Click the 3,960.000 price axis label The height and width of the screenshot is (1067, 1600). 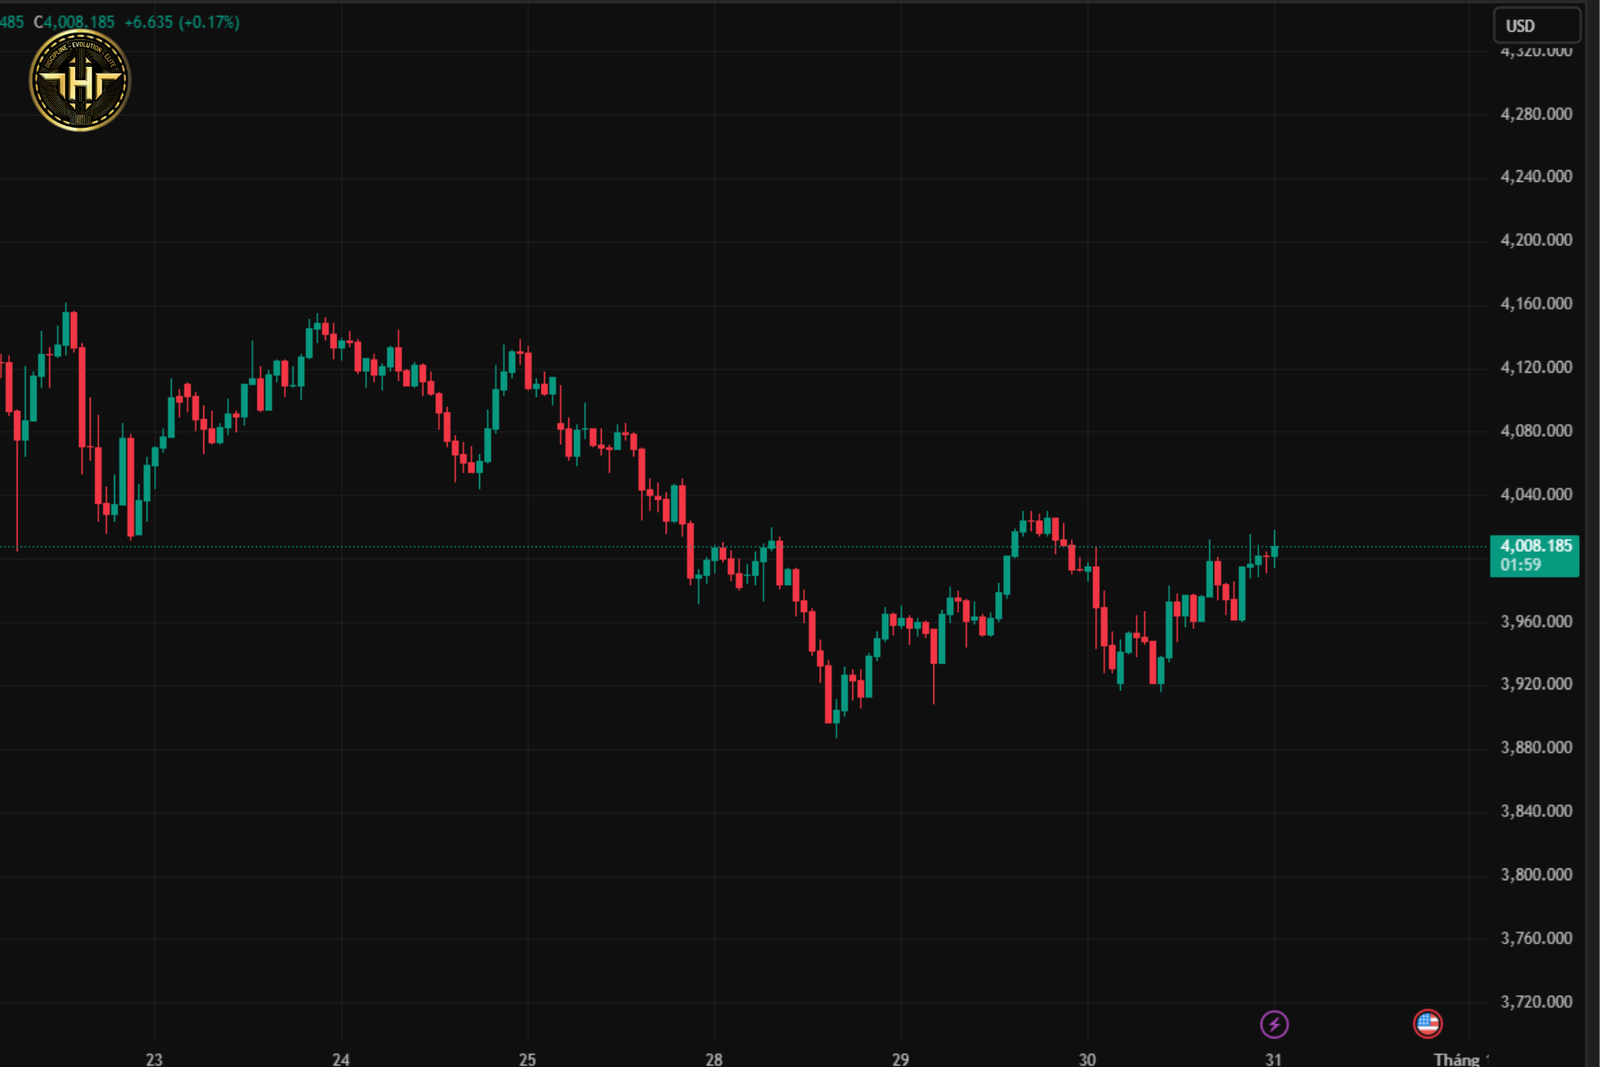pyautogui.click(x=1535, y=621)
